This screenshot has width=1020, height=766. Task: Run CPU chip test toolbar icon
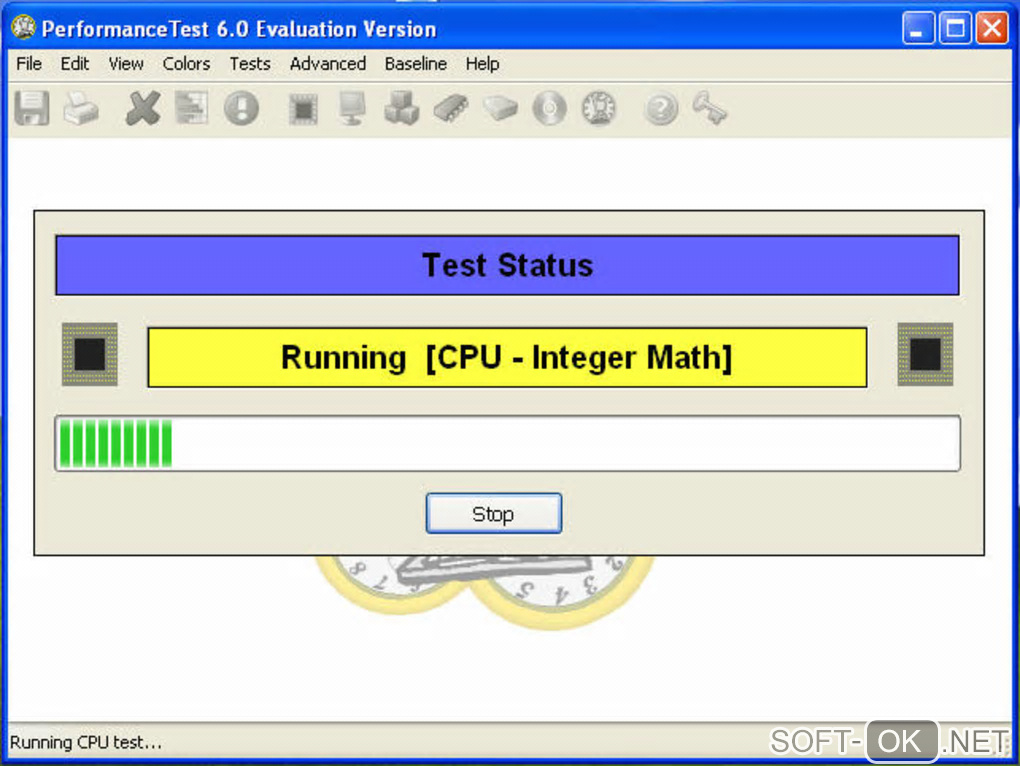point(303,109)
